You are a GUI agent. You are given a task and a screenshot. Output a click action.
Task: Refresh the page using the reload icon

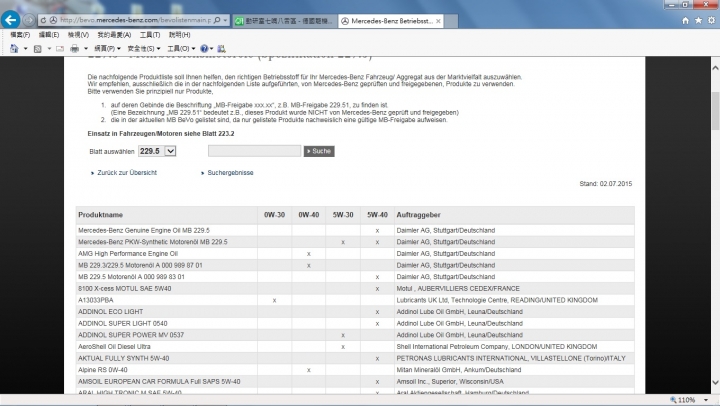(x=43, y=20)
